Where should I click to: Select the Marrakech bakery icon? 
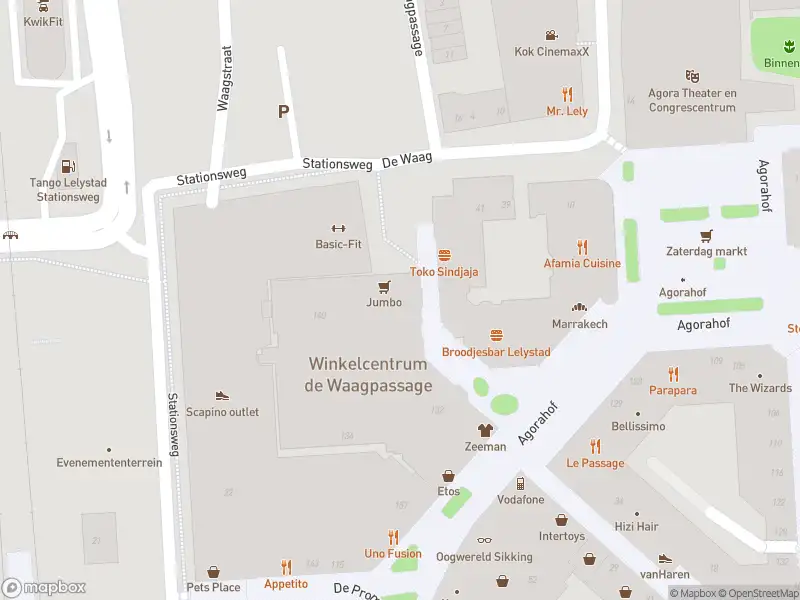579,307
